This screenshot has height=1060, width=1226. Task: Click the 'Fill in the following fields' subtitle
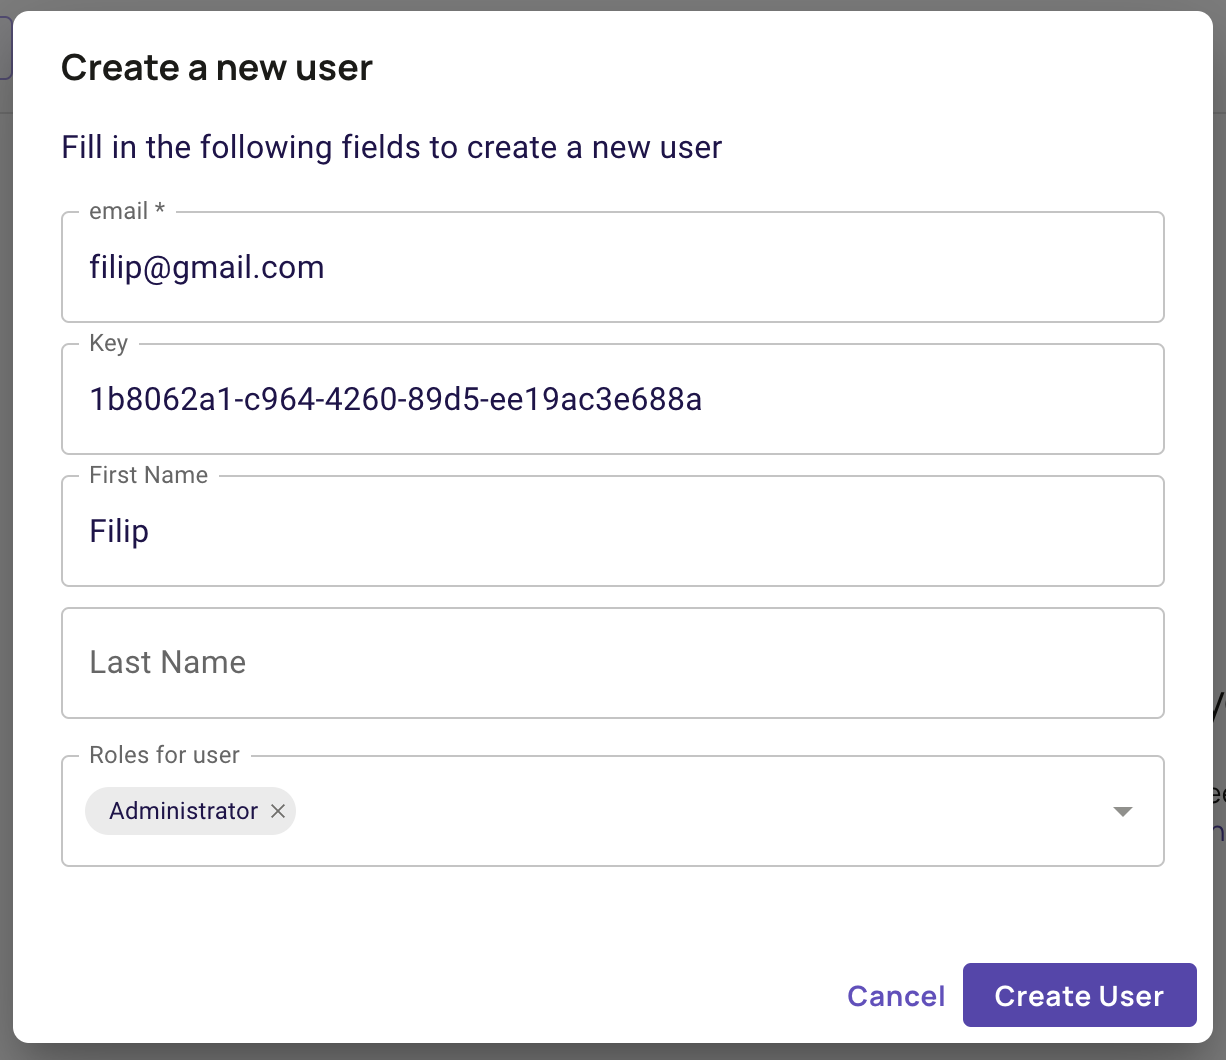(391, 148)
